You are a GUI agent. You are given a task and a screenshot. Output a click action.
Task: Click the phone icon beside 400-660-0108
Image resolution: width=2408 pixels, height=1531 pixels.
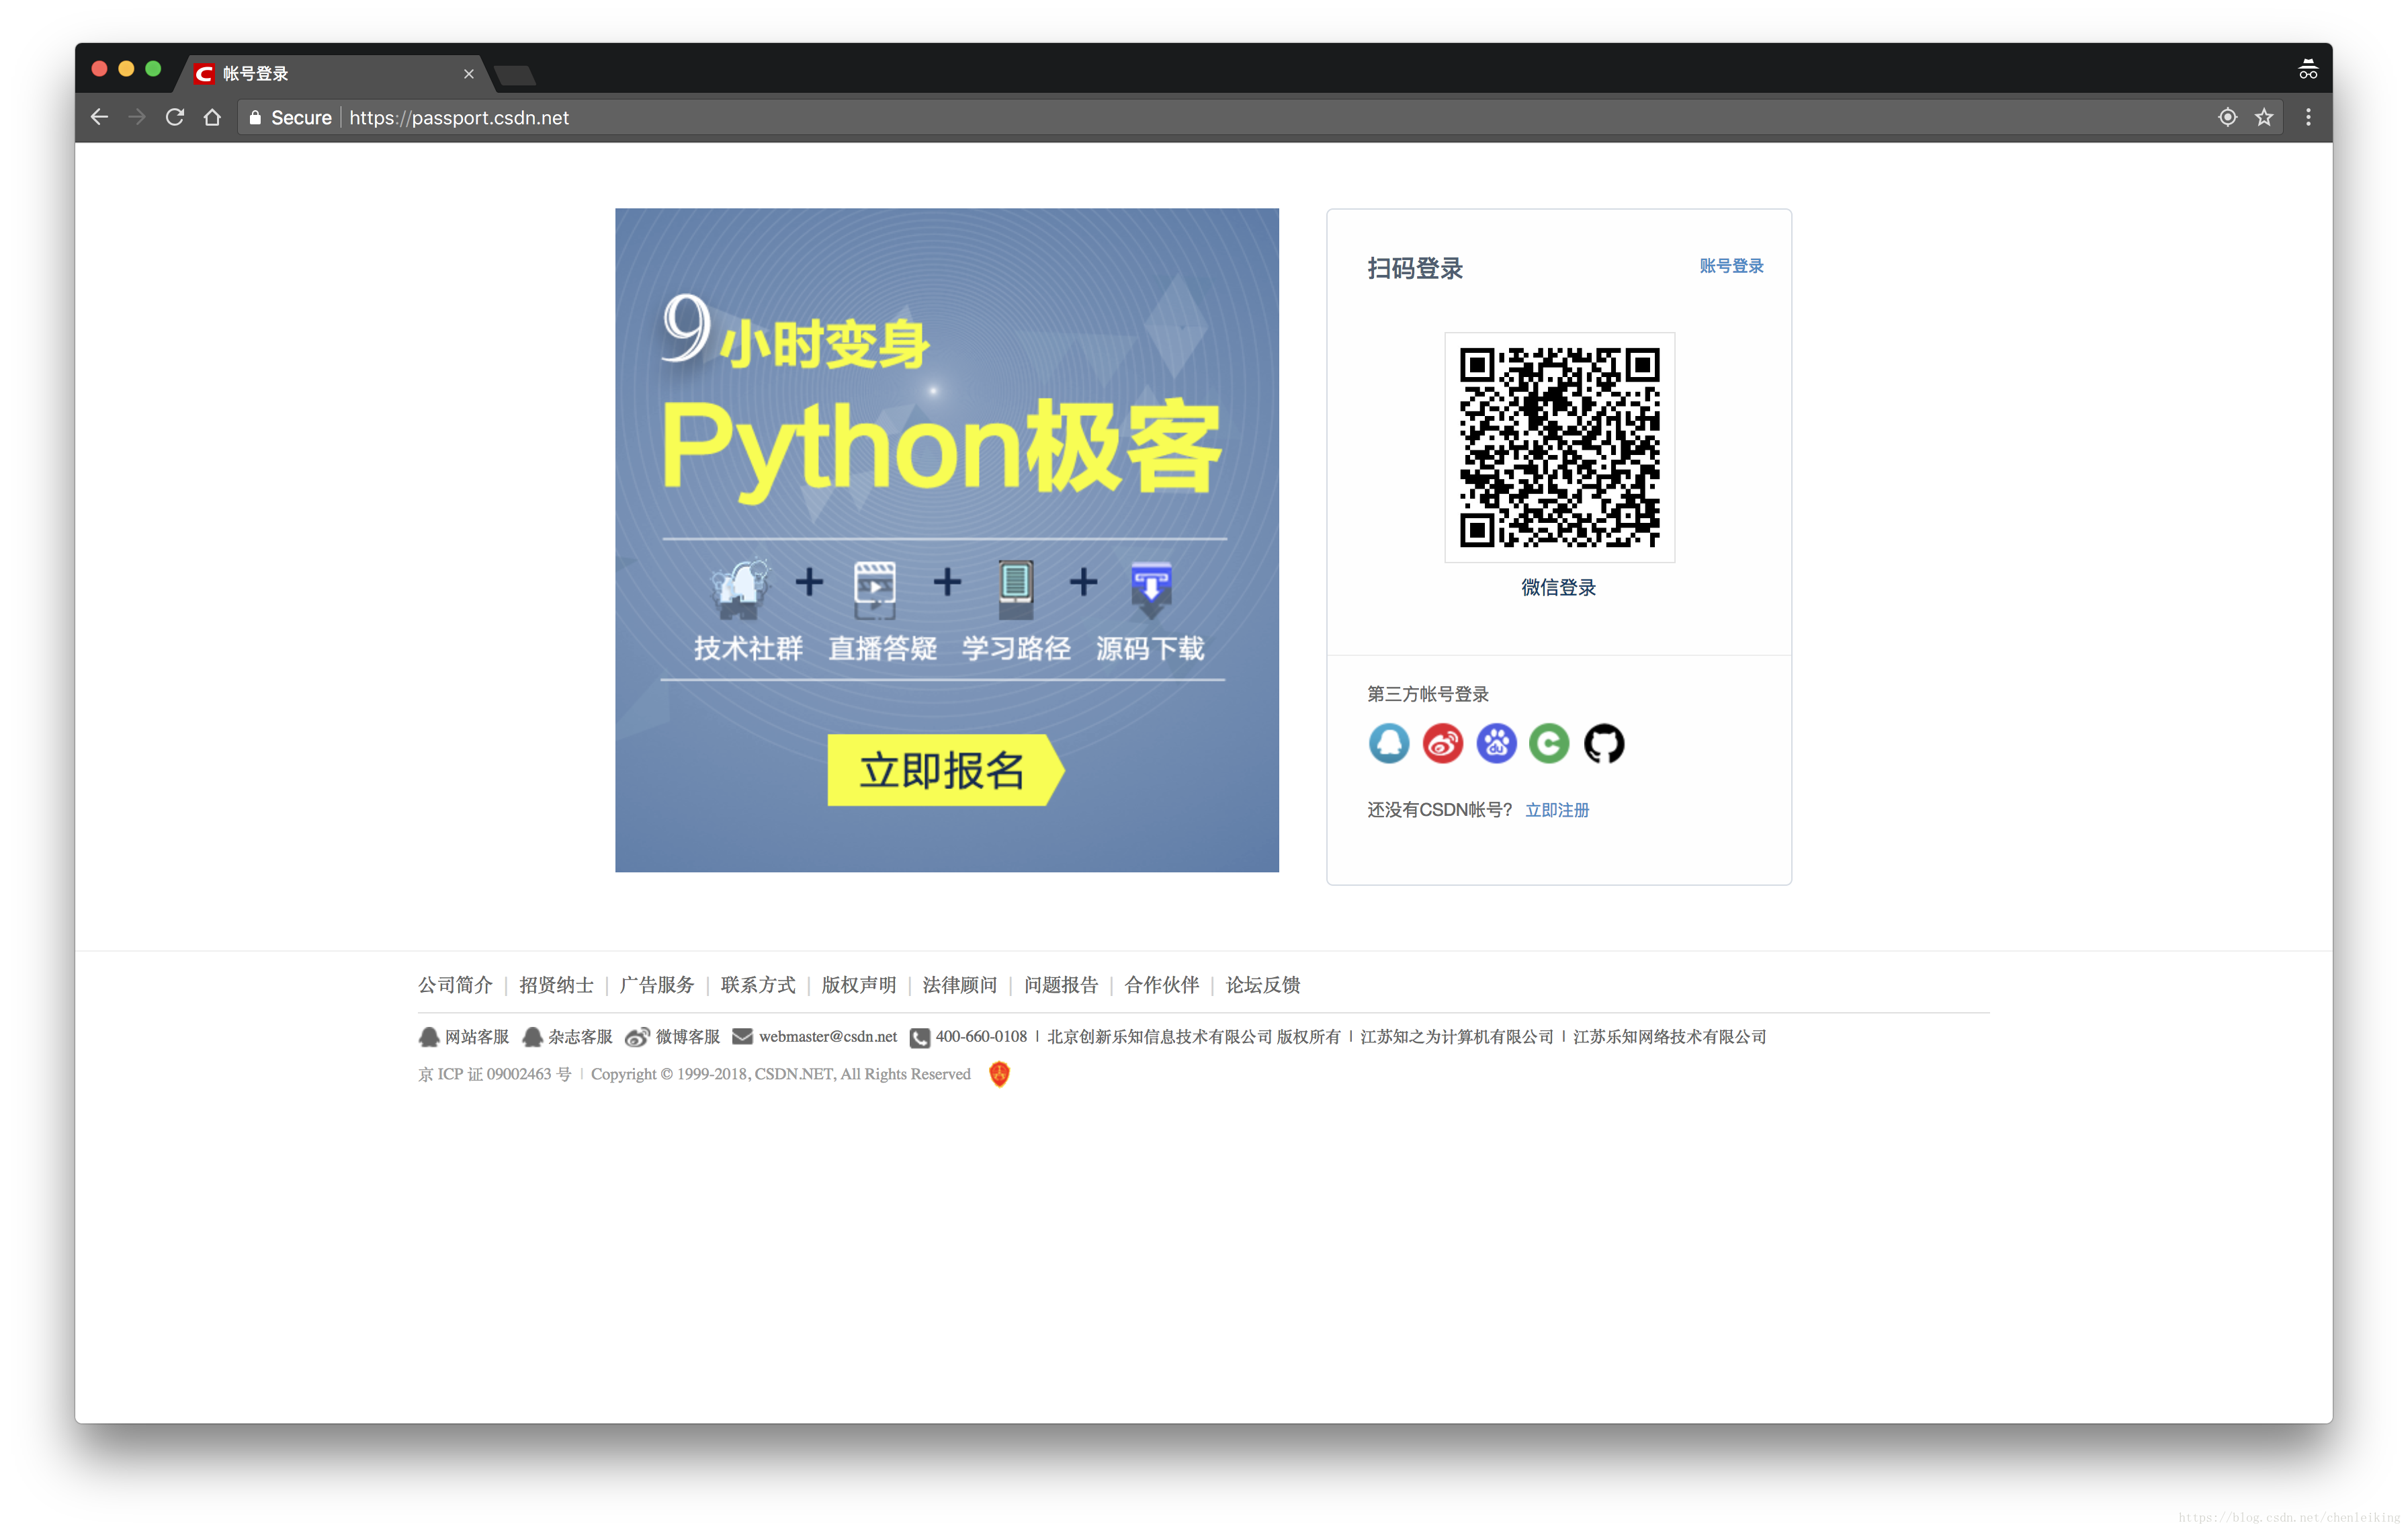pos(919,1038)
